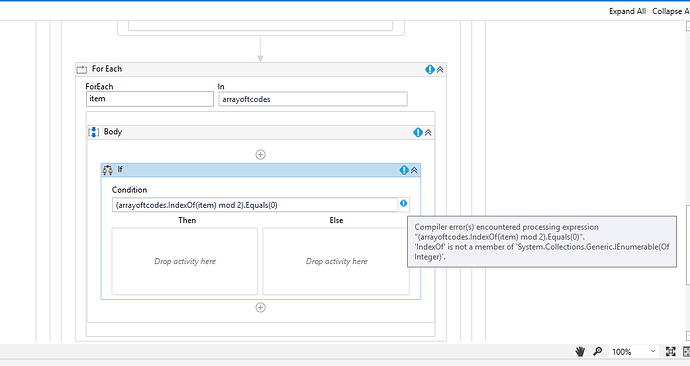This screenshot has width=690, height=366.
Task: Click the If activity title bar
Action: click(261, 170)
